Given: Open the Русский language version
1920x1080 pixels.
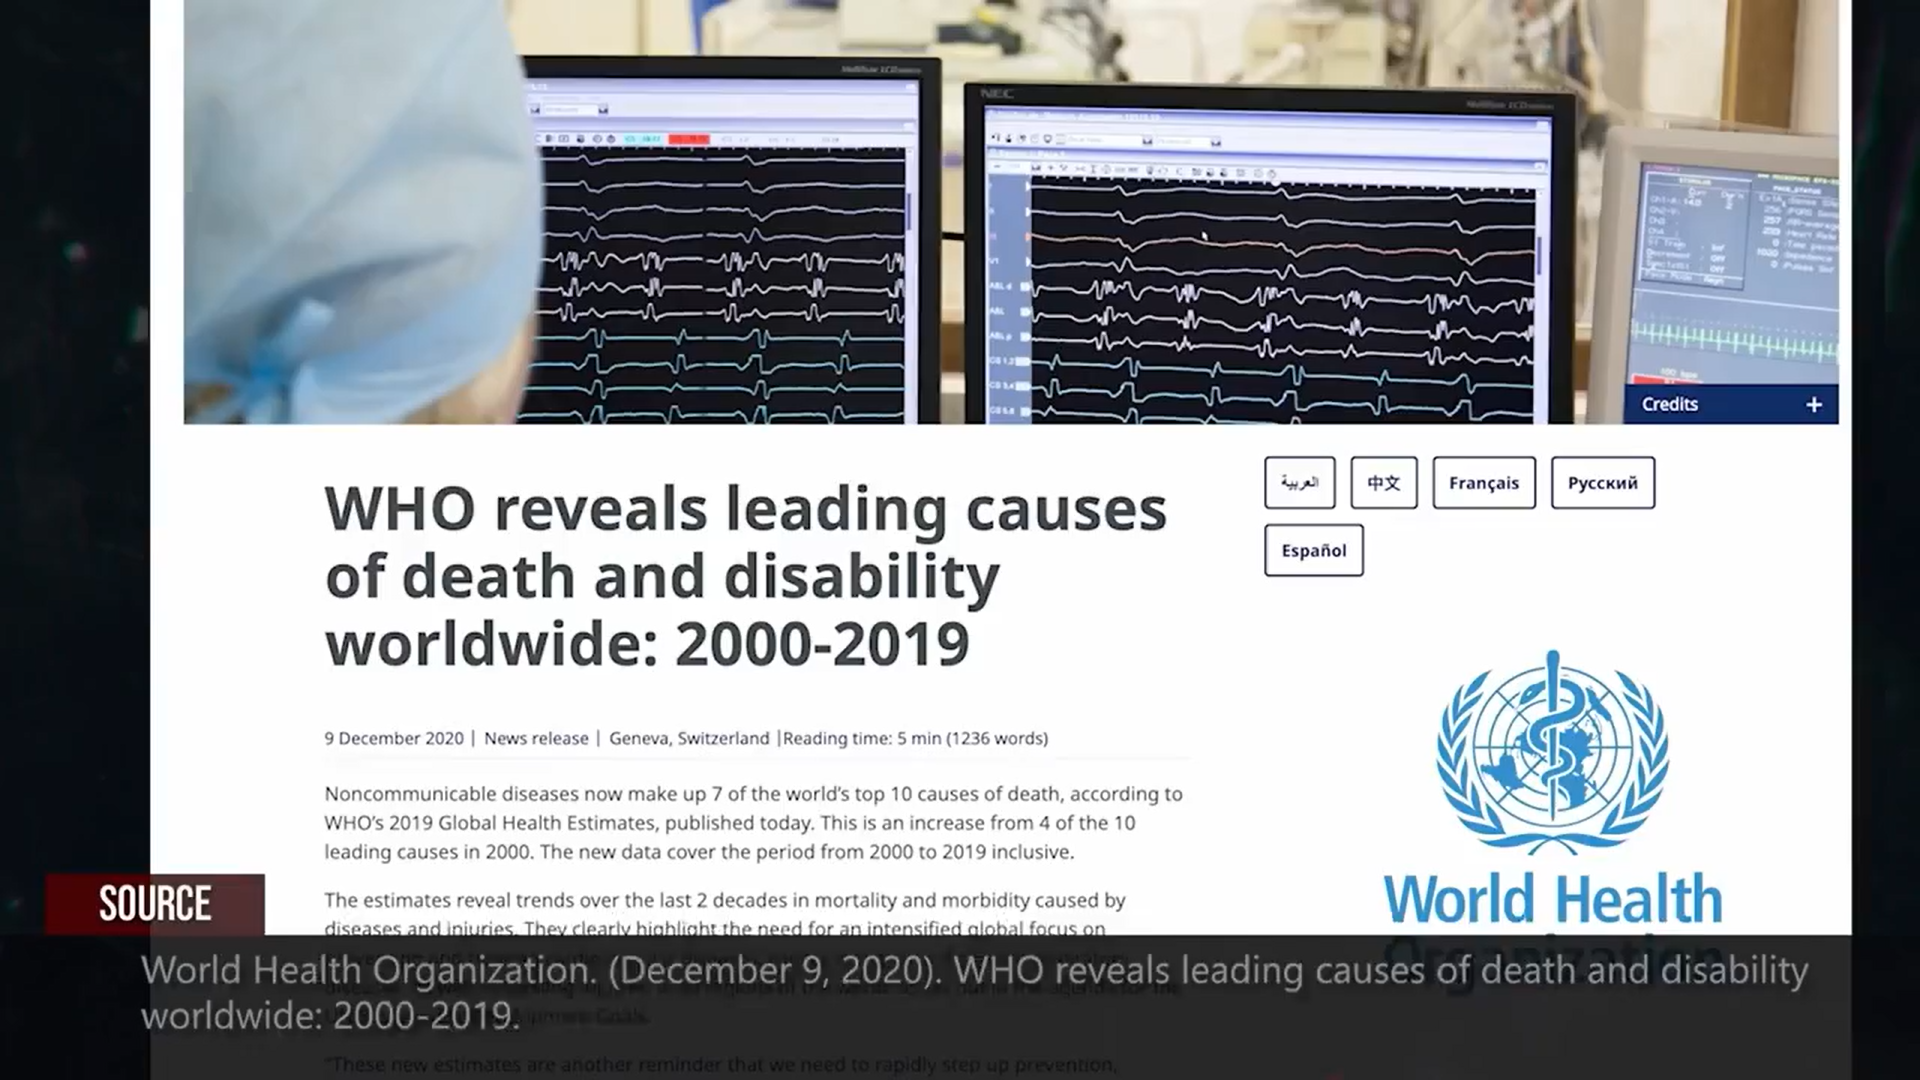Looking at the screenshot, I should (1602, 483).
